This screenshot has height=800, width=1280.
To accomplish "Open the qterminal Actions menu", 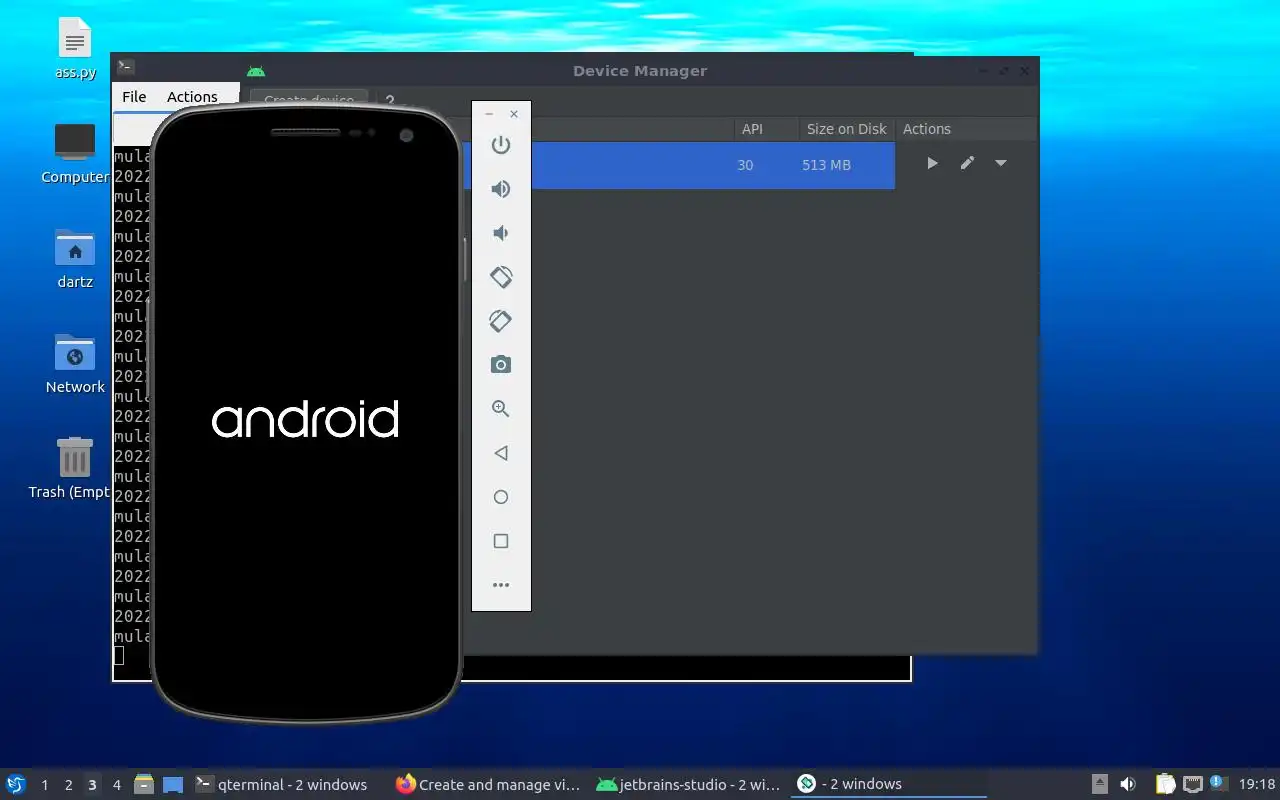I will coord(192,97).
